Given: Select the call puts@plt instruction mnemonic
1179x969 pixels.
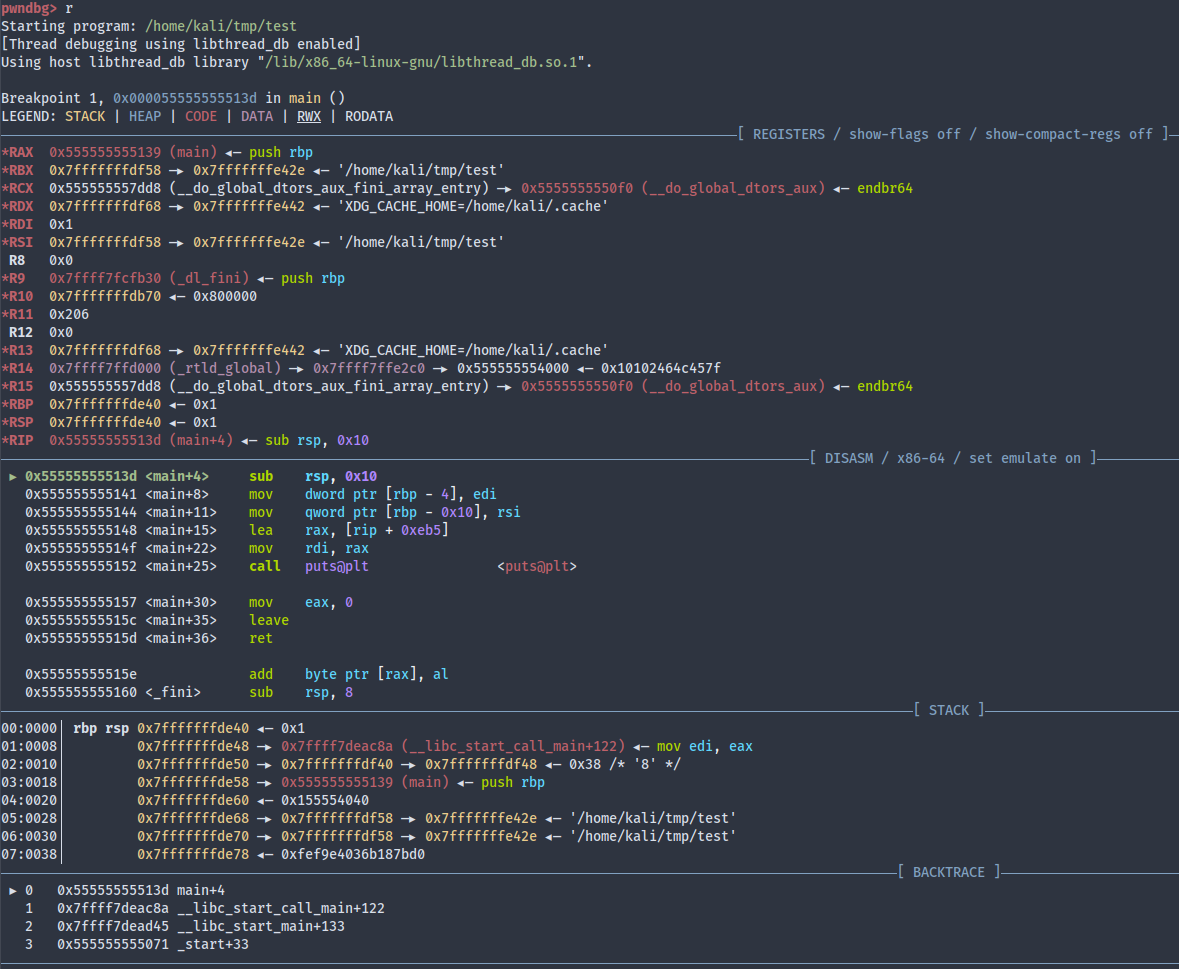Looking at the screenshot, I should point(264,566).
